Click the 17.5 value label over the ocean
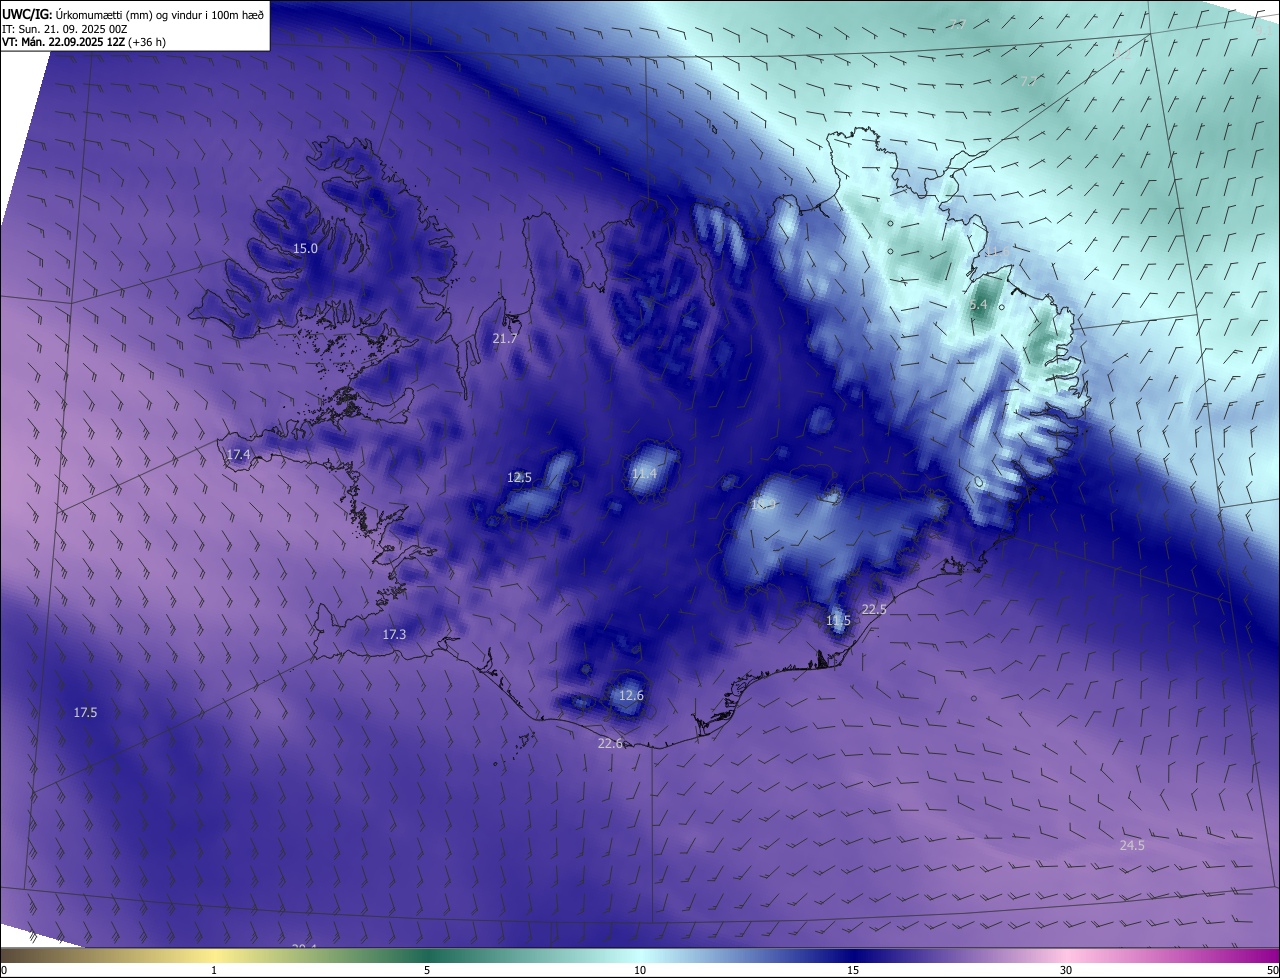The image size is (1280, 978). point(85,713)
